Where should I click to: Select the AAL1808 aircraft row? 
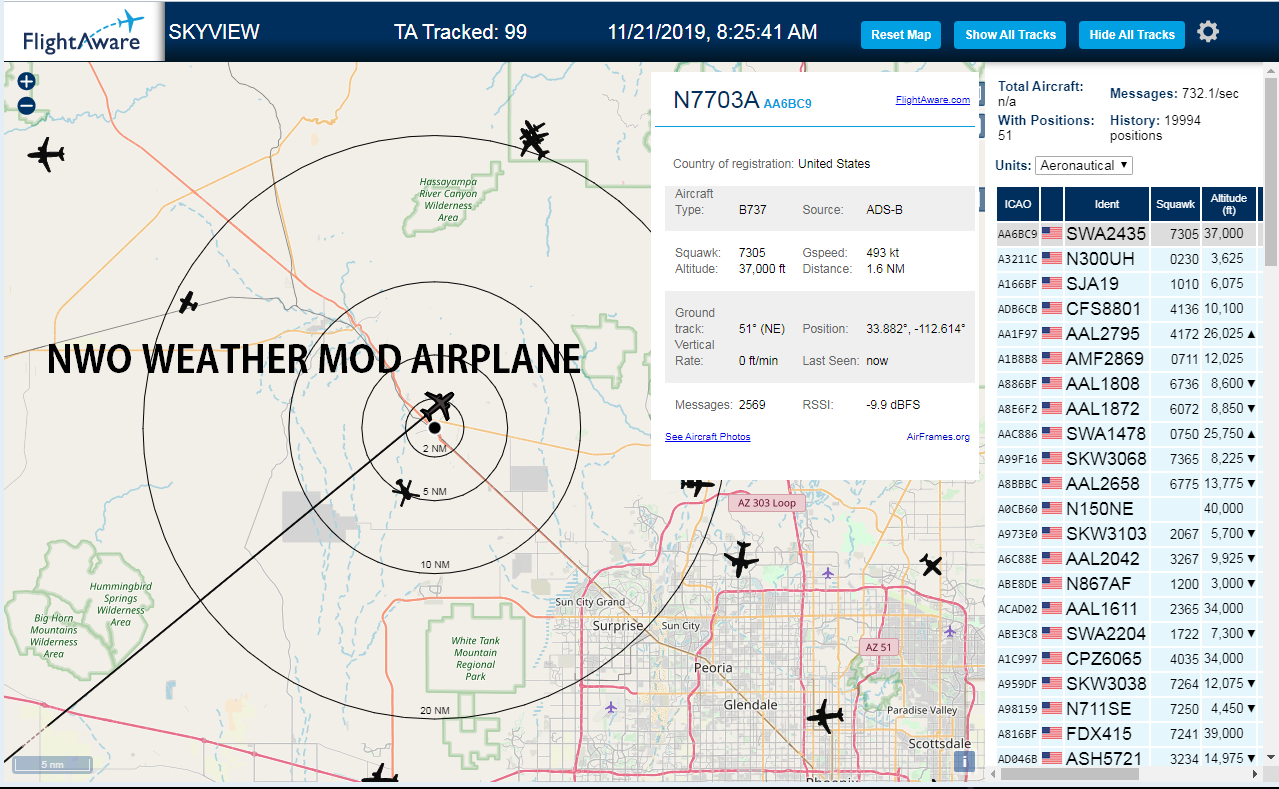[x=1127, y=384]
